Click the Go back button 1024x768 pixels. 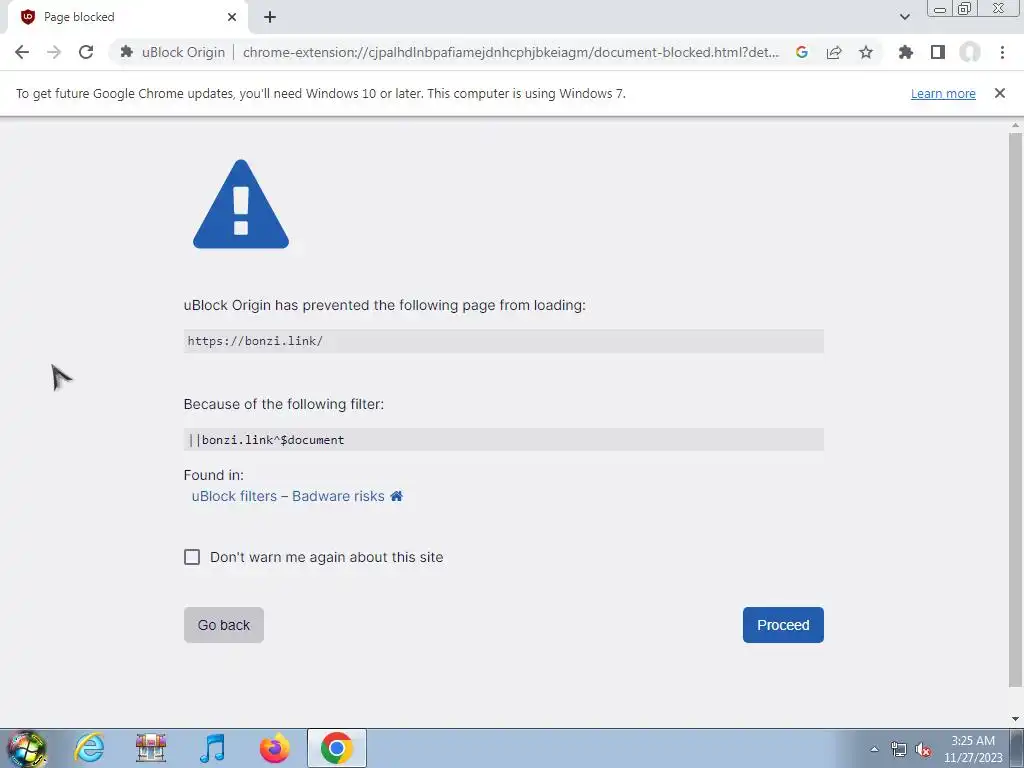[223, 625]
